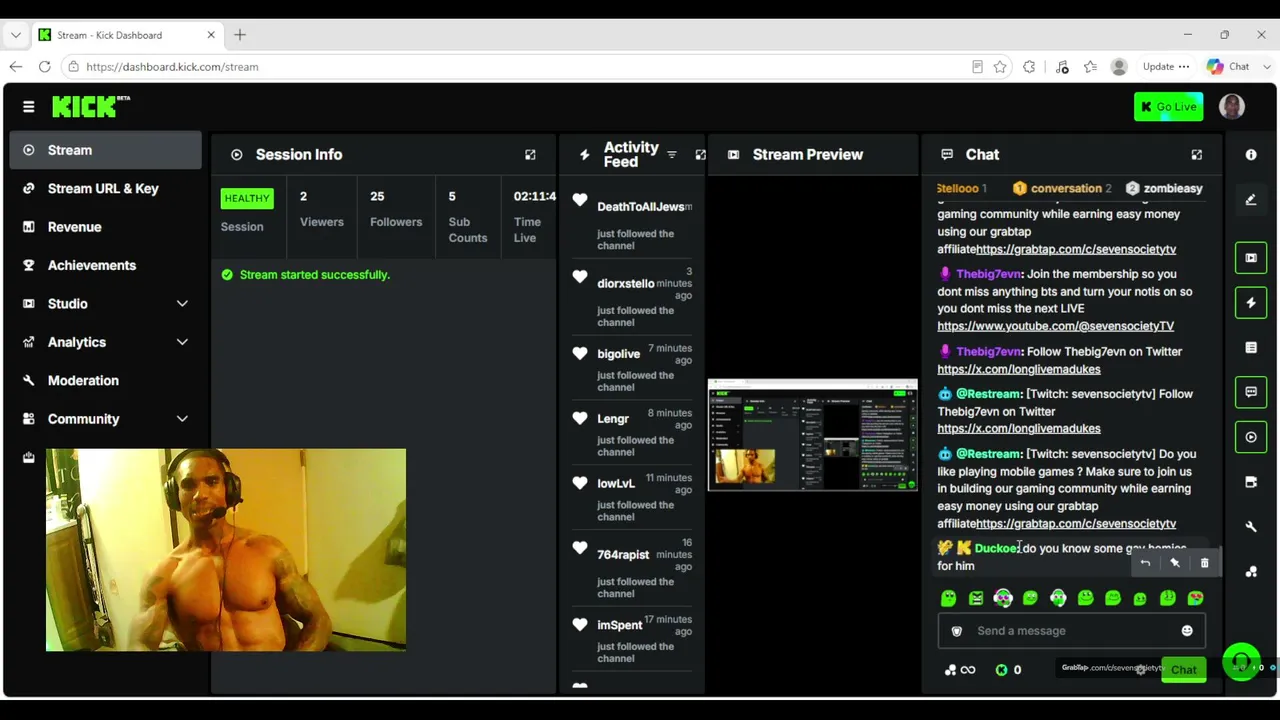Click the webcam overlay video

226,550
